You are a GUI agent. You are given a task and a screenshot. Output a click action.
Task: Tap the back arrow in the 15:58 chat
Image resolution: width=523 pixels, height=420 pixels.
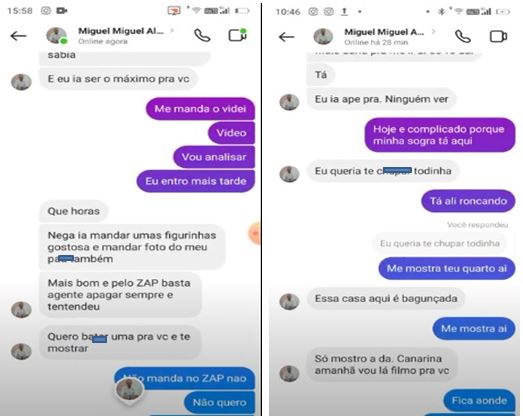pyautogui.click(x=19, y=36)
